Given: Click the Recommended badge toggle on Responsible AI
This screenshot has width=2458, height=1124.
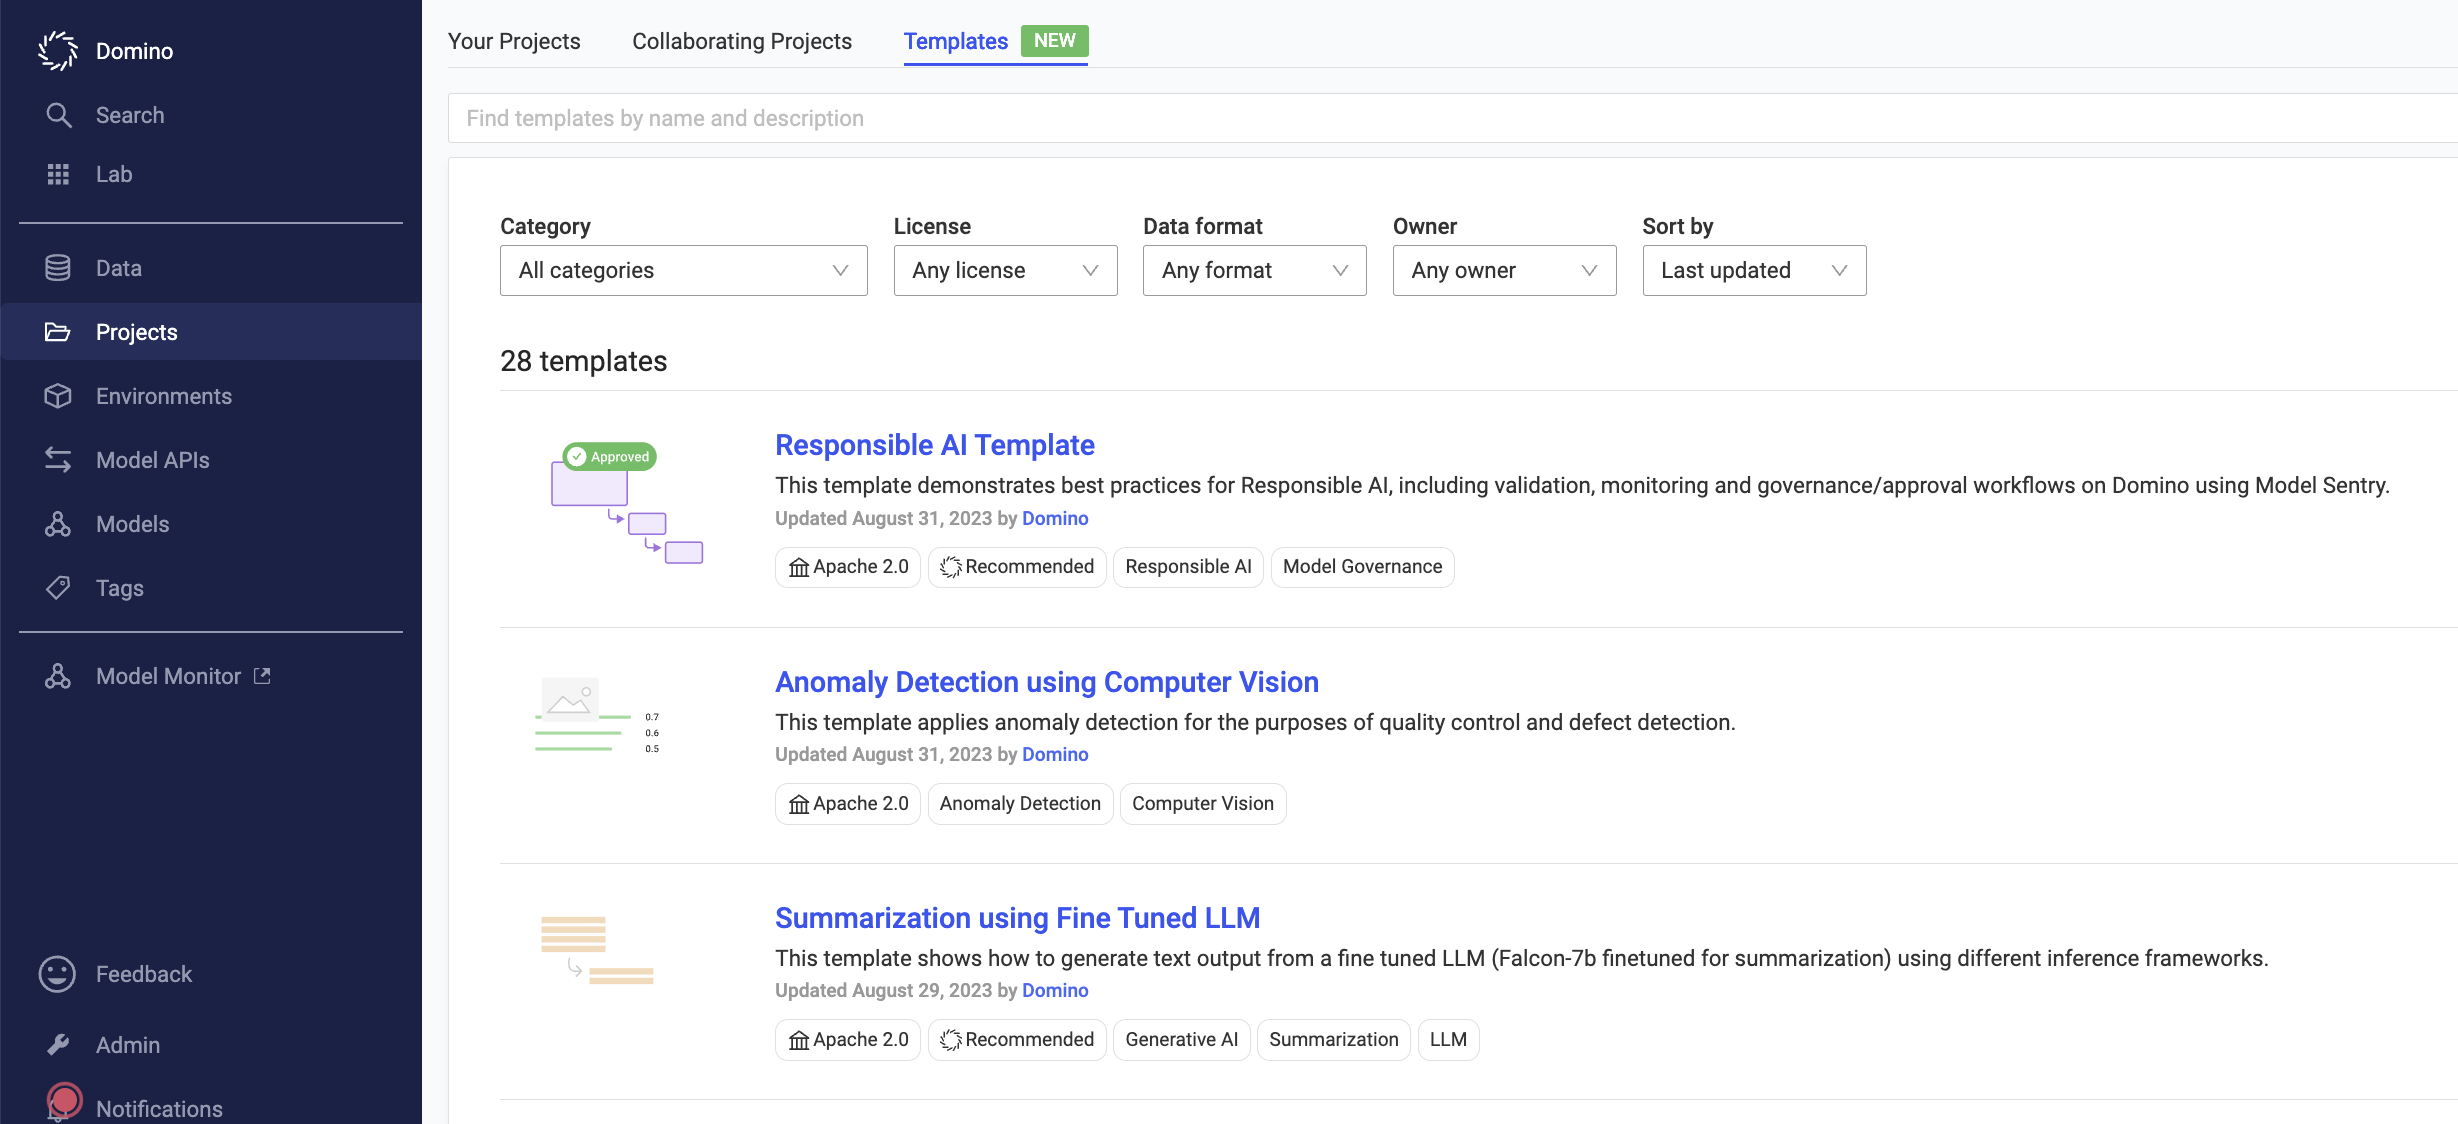Looking at the screenshot, I should (x=1016, y=566).
